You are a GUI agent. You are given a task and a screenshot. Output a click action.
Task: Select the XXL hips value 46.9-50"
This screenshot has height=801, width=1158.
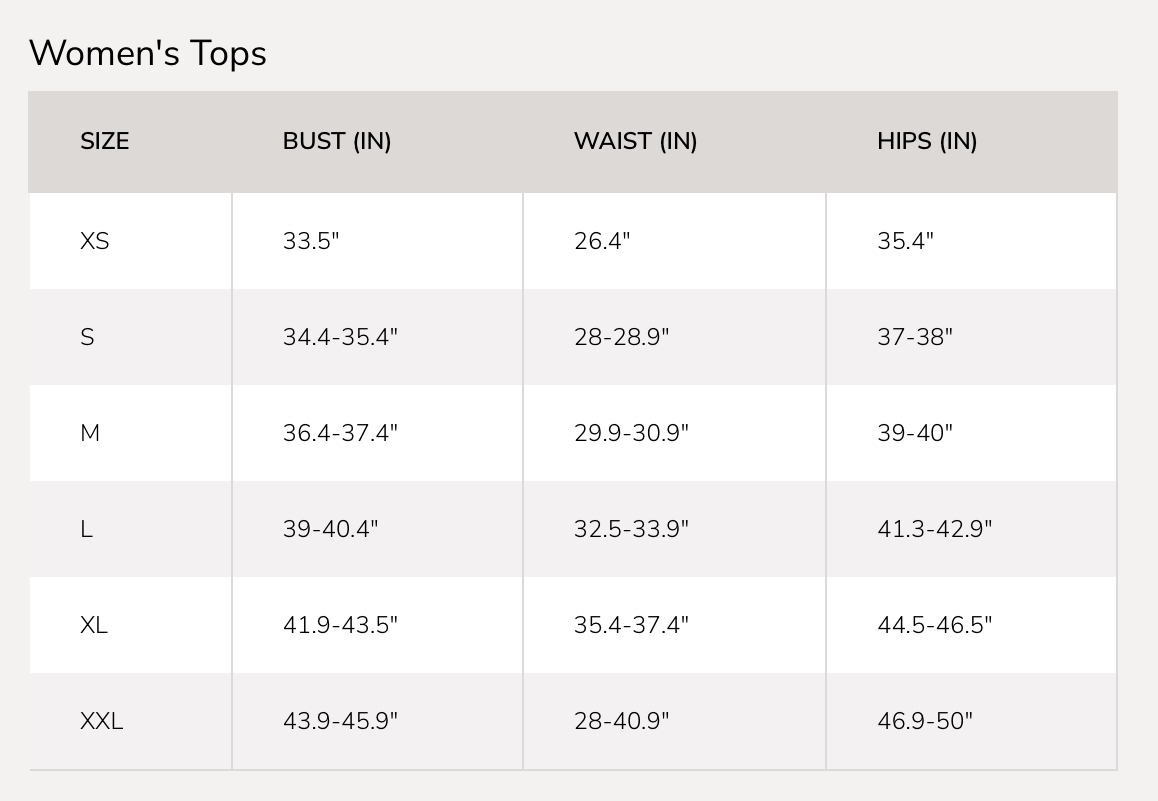pos(925,721)
